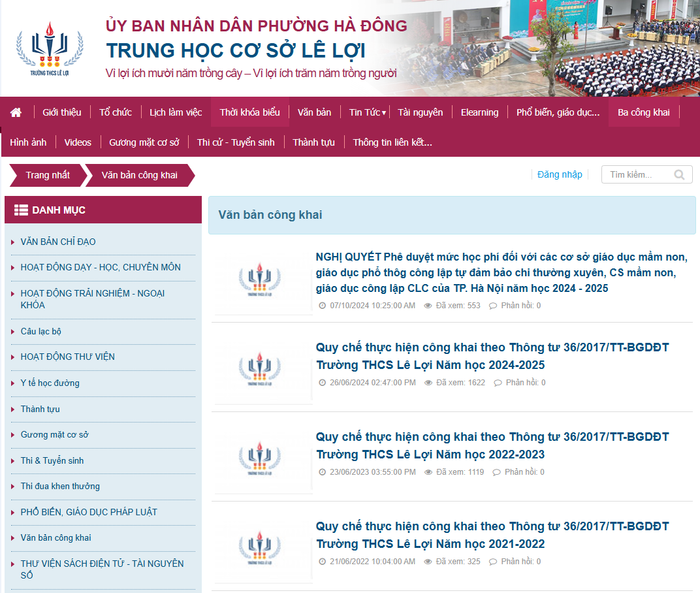The image size is (700, 593).
Task: Click clock icon beside 21/06/2022 10:04:00 AM
Action: (x=322, y=562)
